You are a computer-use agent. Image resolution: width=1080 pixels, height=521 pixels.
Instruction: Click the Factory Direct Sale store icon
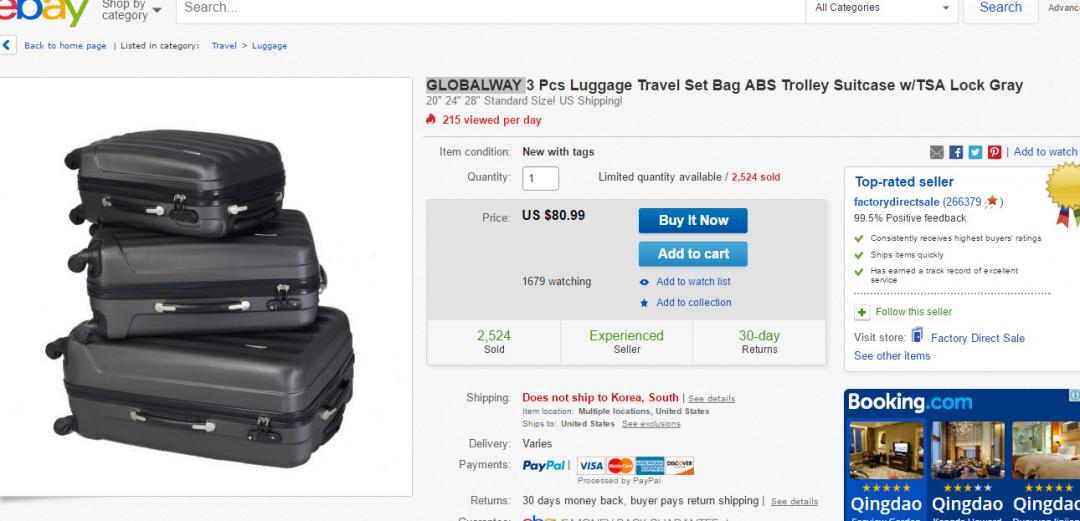tap(917, 336)
